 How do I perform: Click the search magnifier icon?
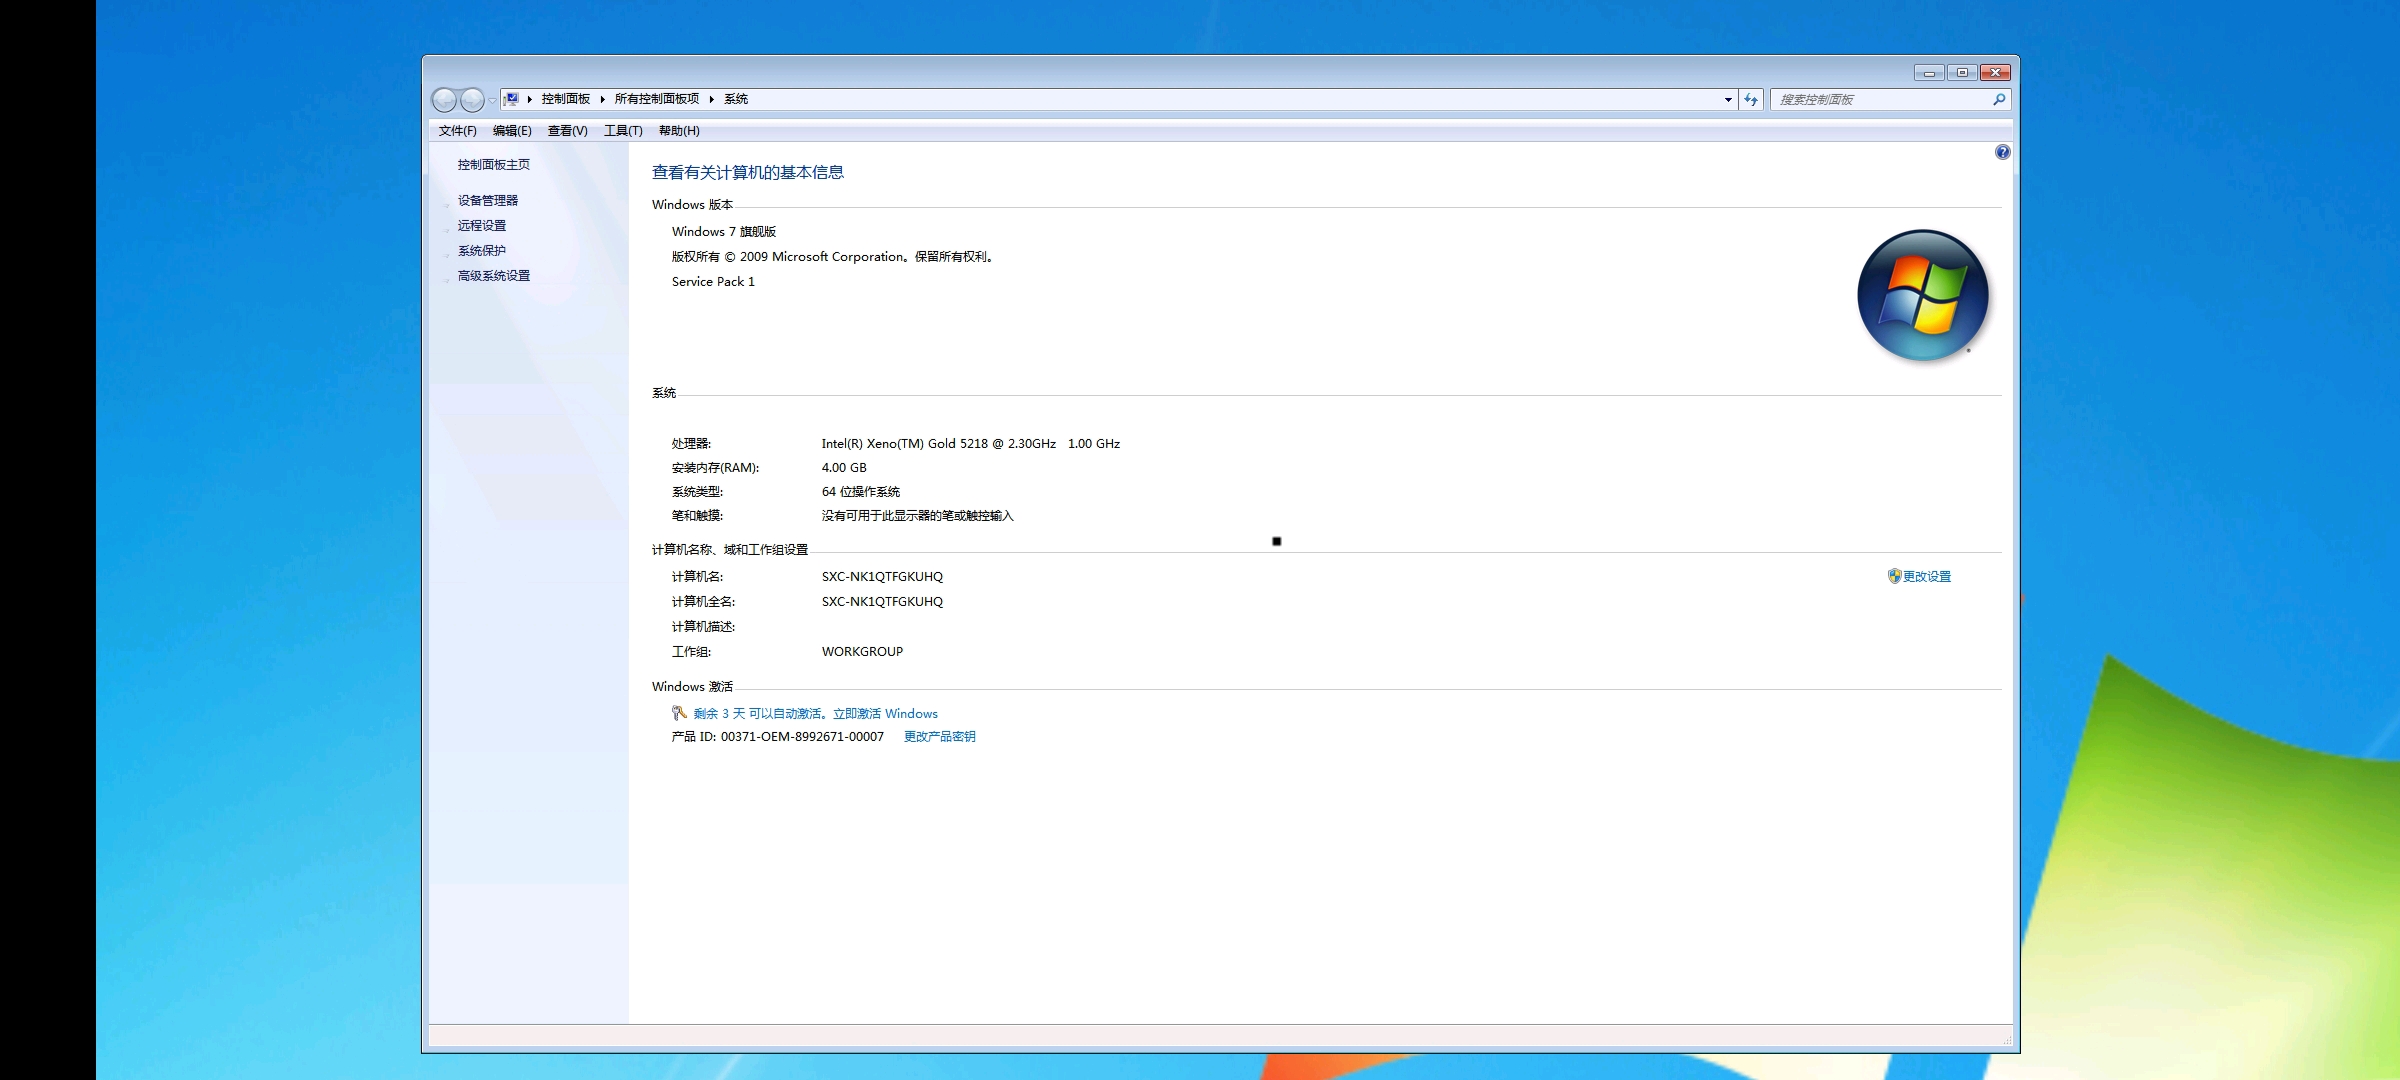pyautogui.click(x=1999, y=100)
